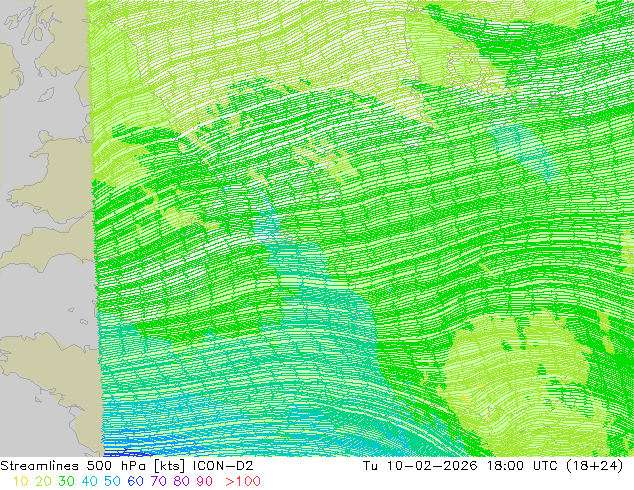Click the 'Tu 10-02-2026 18:00 UTC (18+24)' timestamp
Image resolution: width=634 pixels, height=490 pixels.
tap(493, 466)
